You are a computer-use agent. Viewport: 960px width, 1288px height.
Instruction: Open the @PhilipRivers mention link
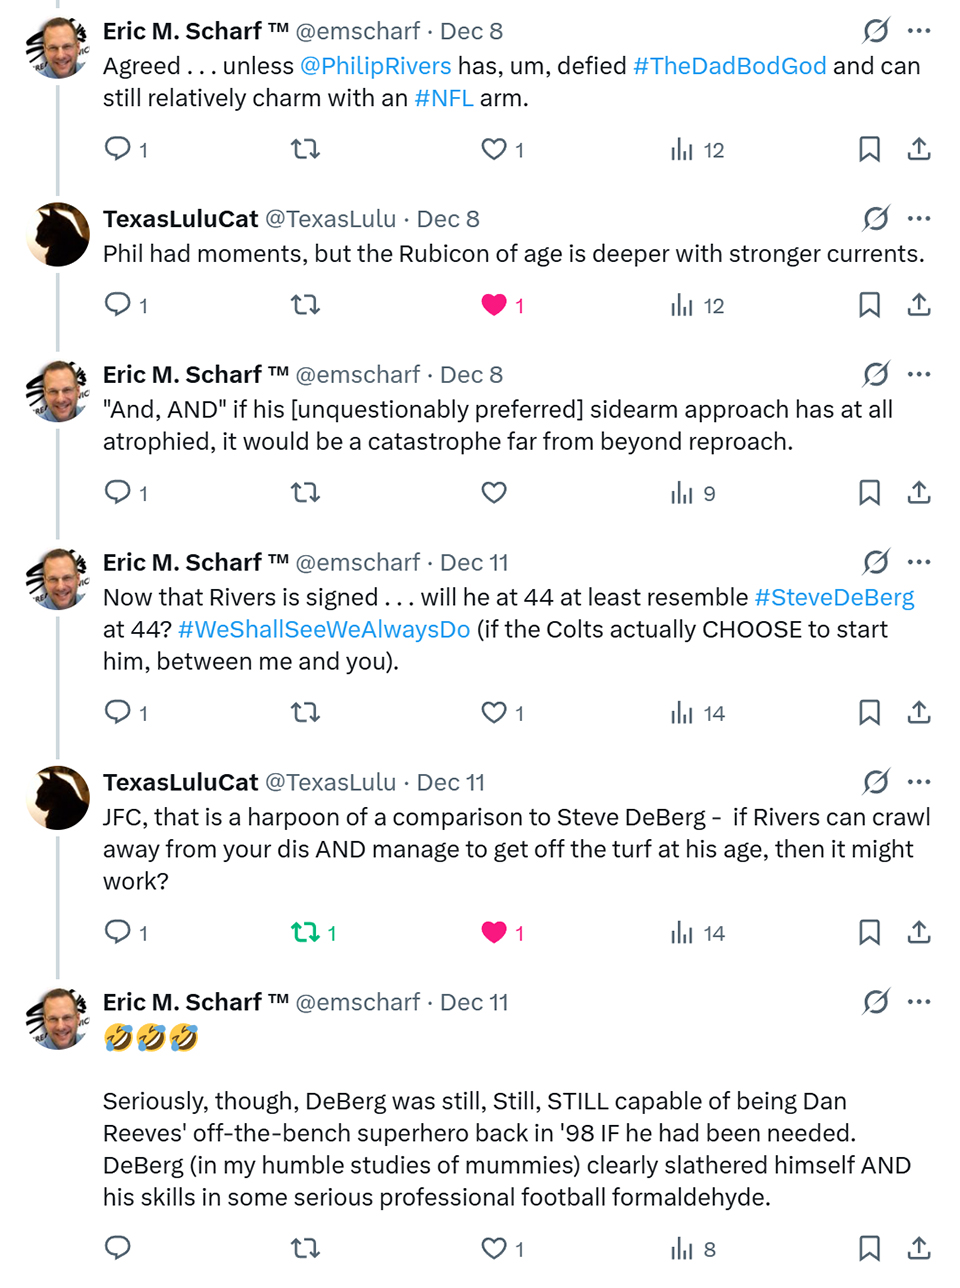pos(376,66)
